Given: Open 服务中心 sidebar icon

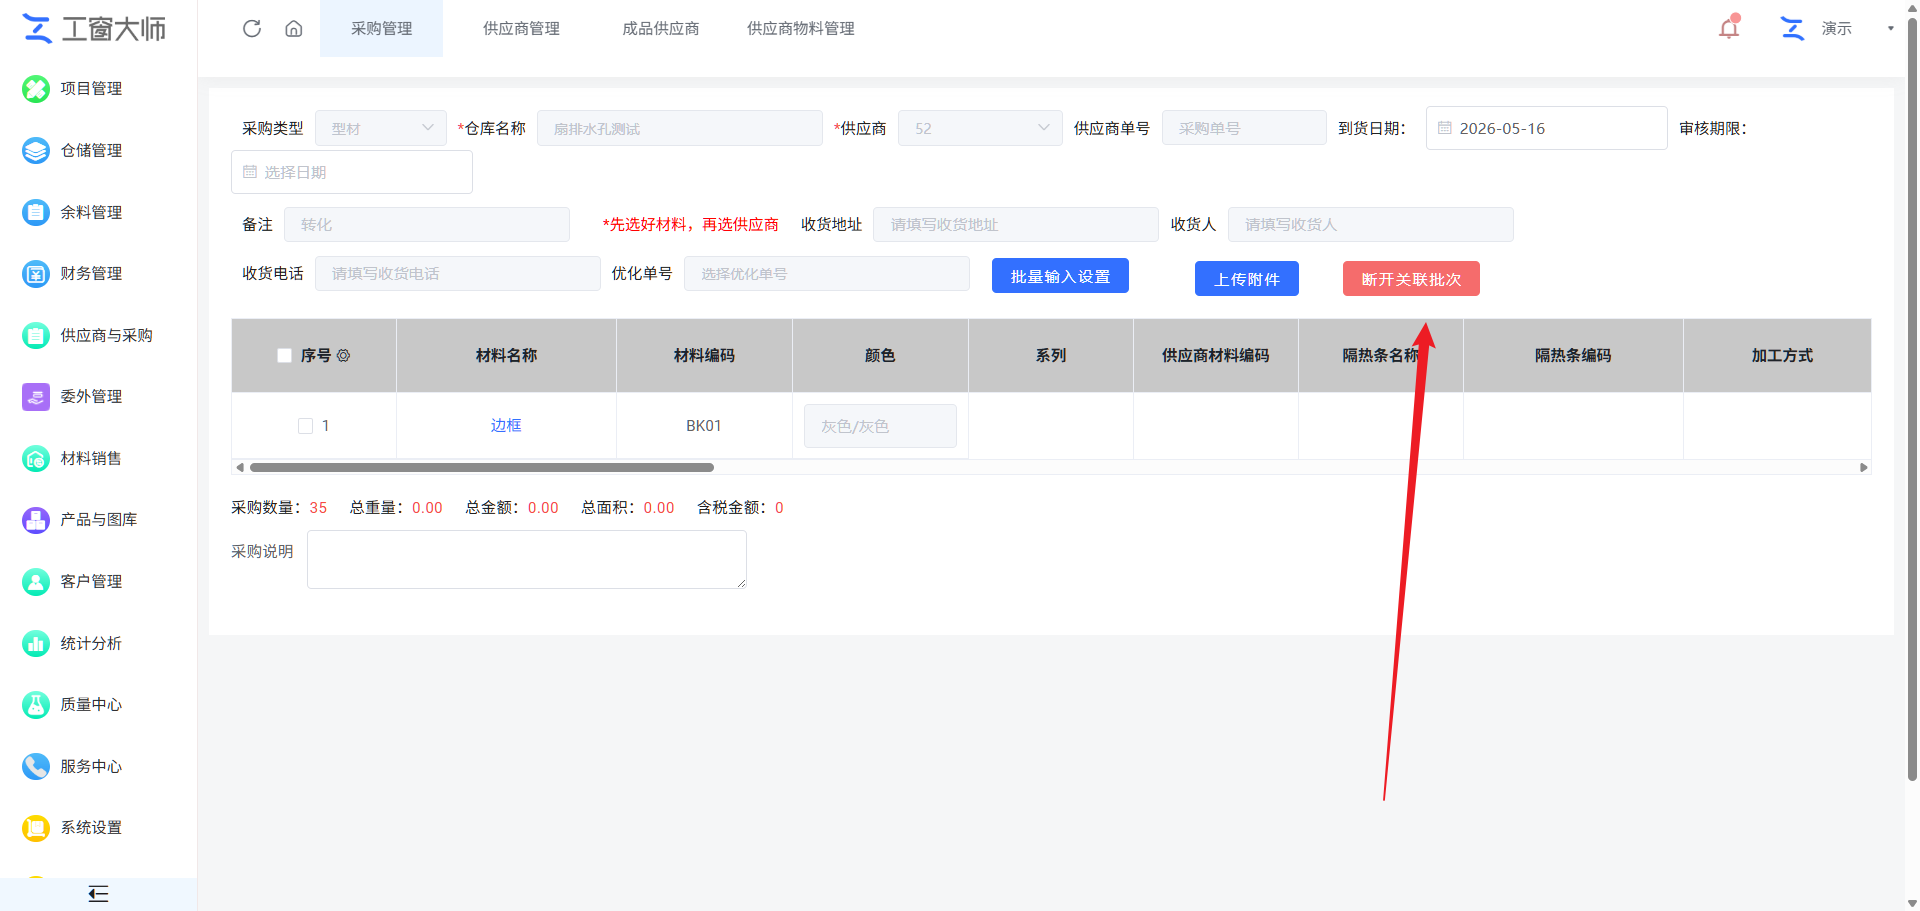Looking at the screenshot, I should (36, 767).
